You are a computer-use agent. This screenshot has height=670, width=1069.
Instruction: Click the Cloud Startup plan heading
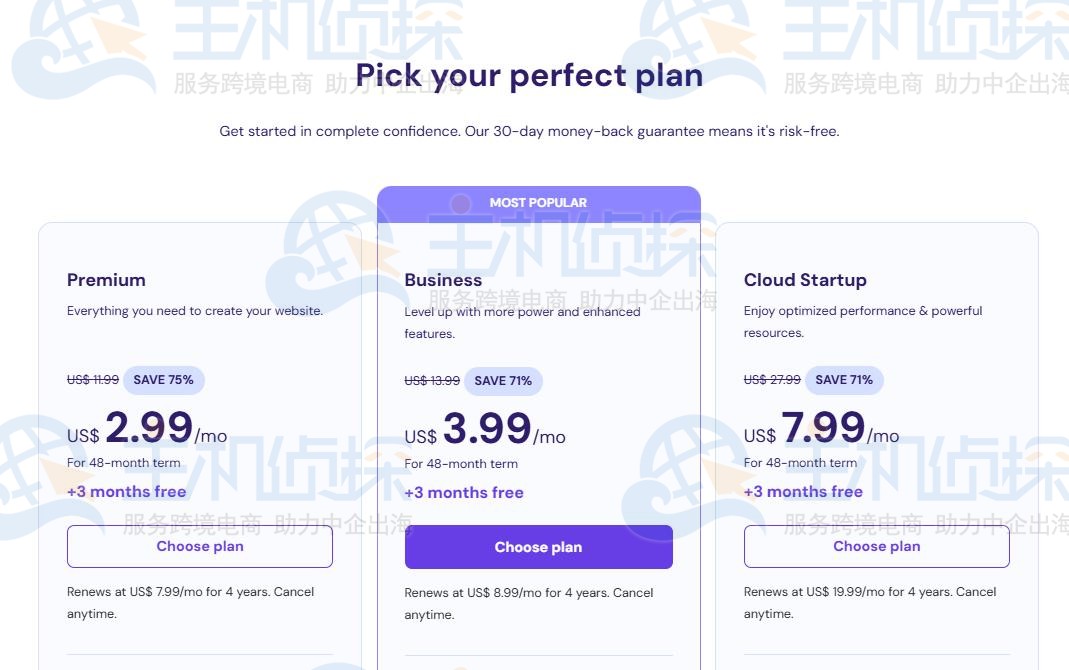805,280
